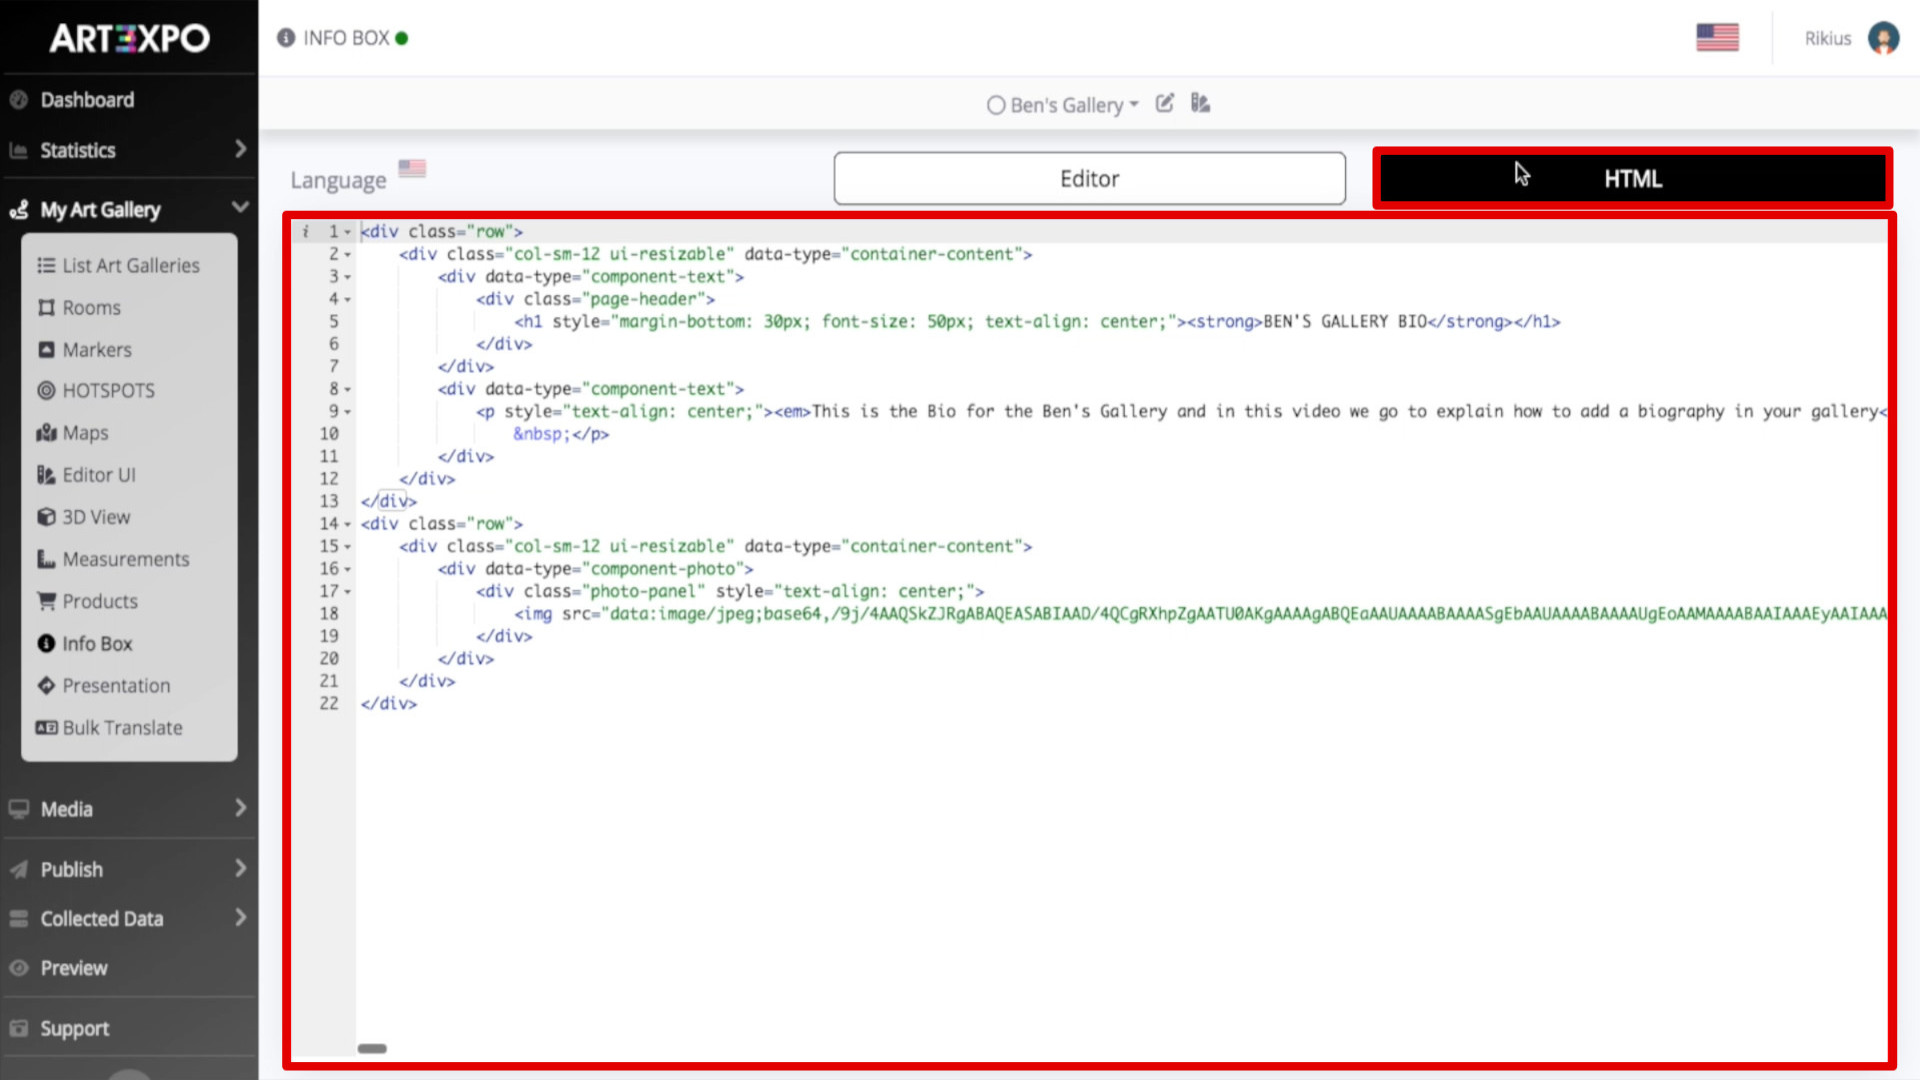
Task: Open Bulk Translate tool
Action: 122,728
